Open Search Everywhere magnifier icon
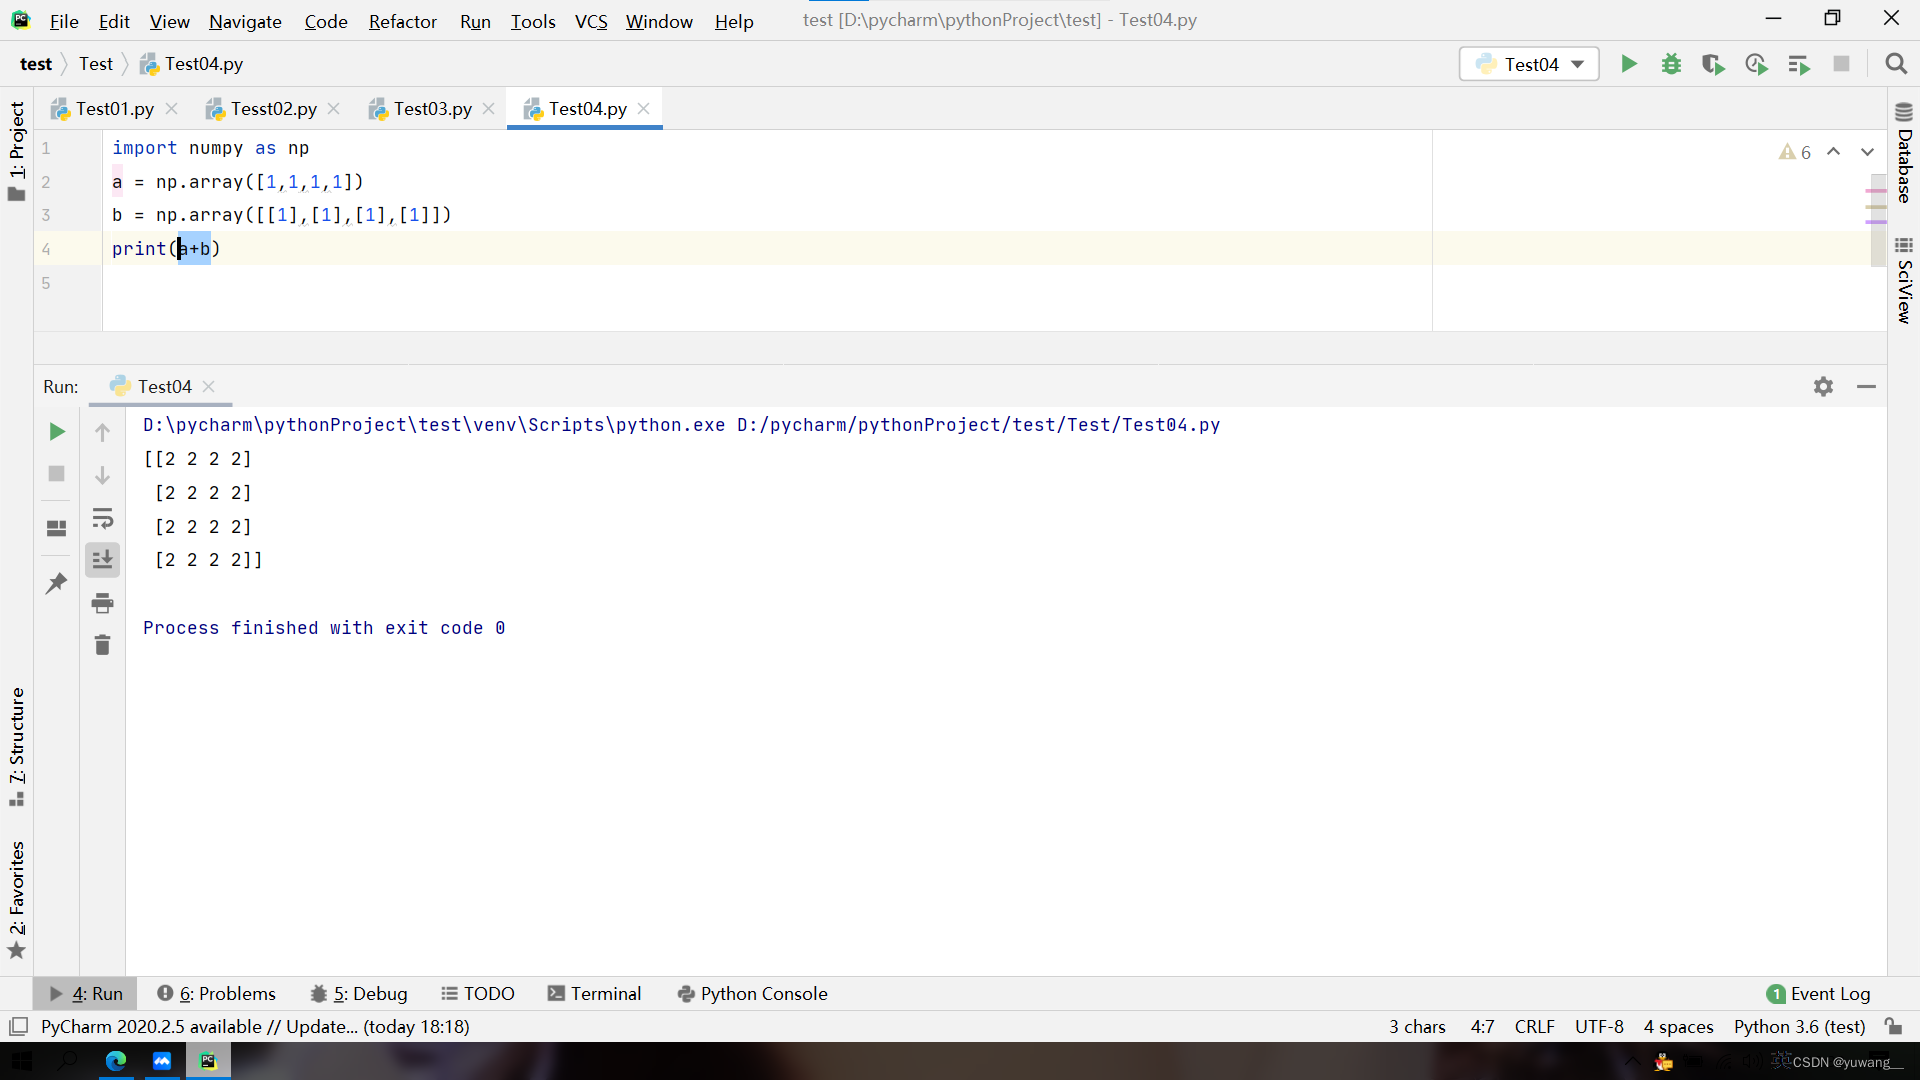The width and height of the screenshot is (1920, 1080). coord(1895,64)
